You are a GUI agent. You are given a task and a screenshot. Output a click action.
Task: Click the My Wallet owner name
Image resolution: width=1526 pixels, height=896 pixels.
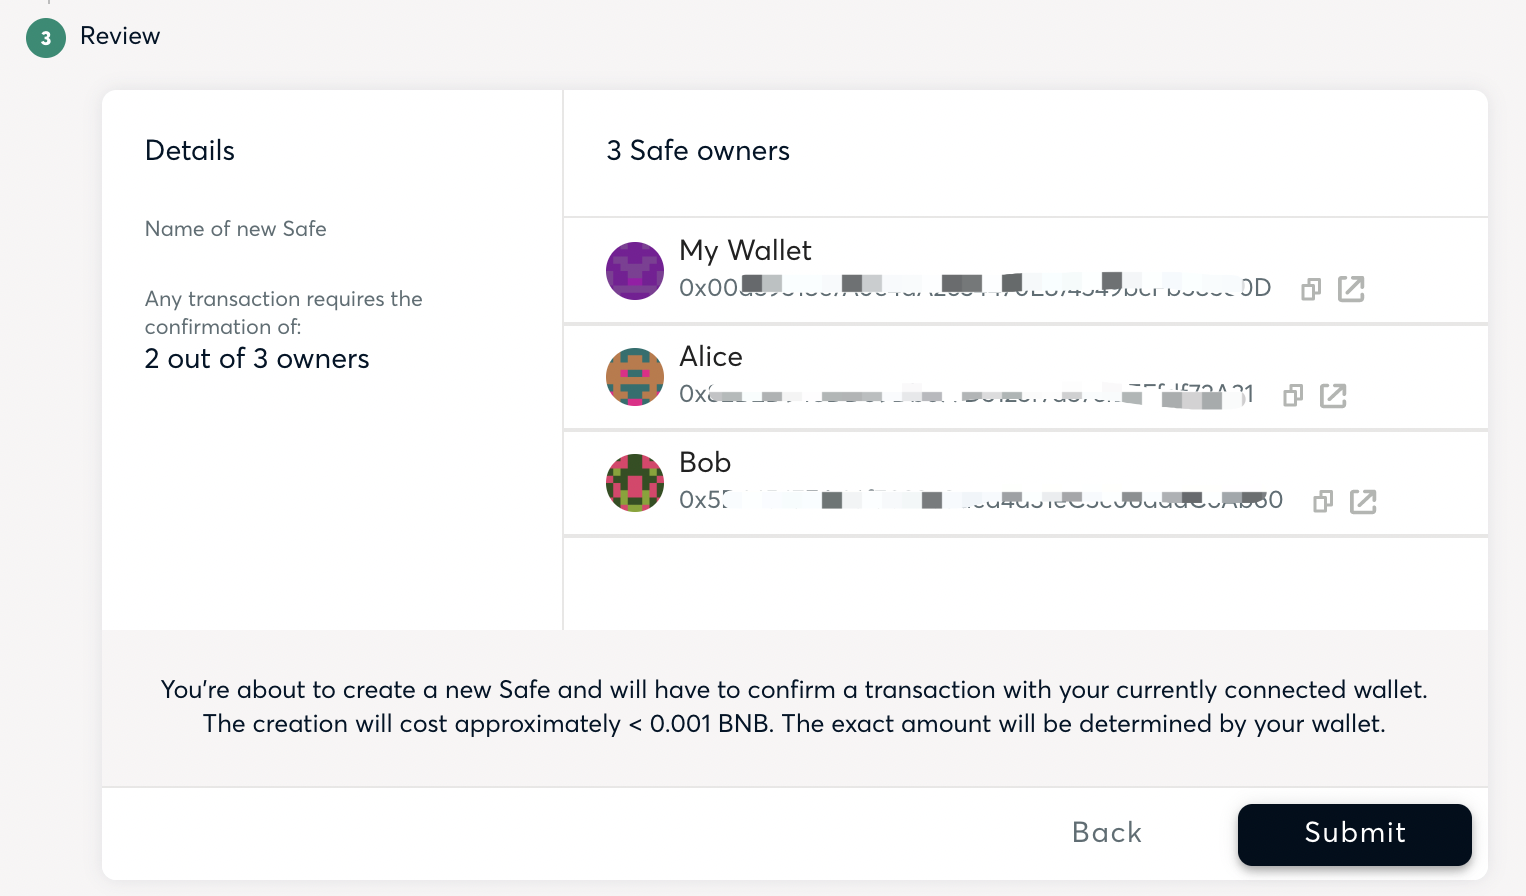pyautogui.click(x=745, y=250)
